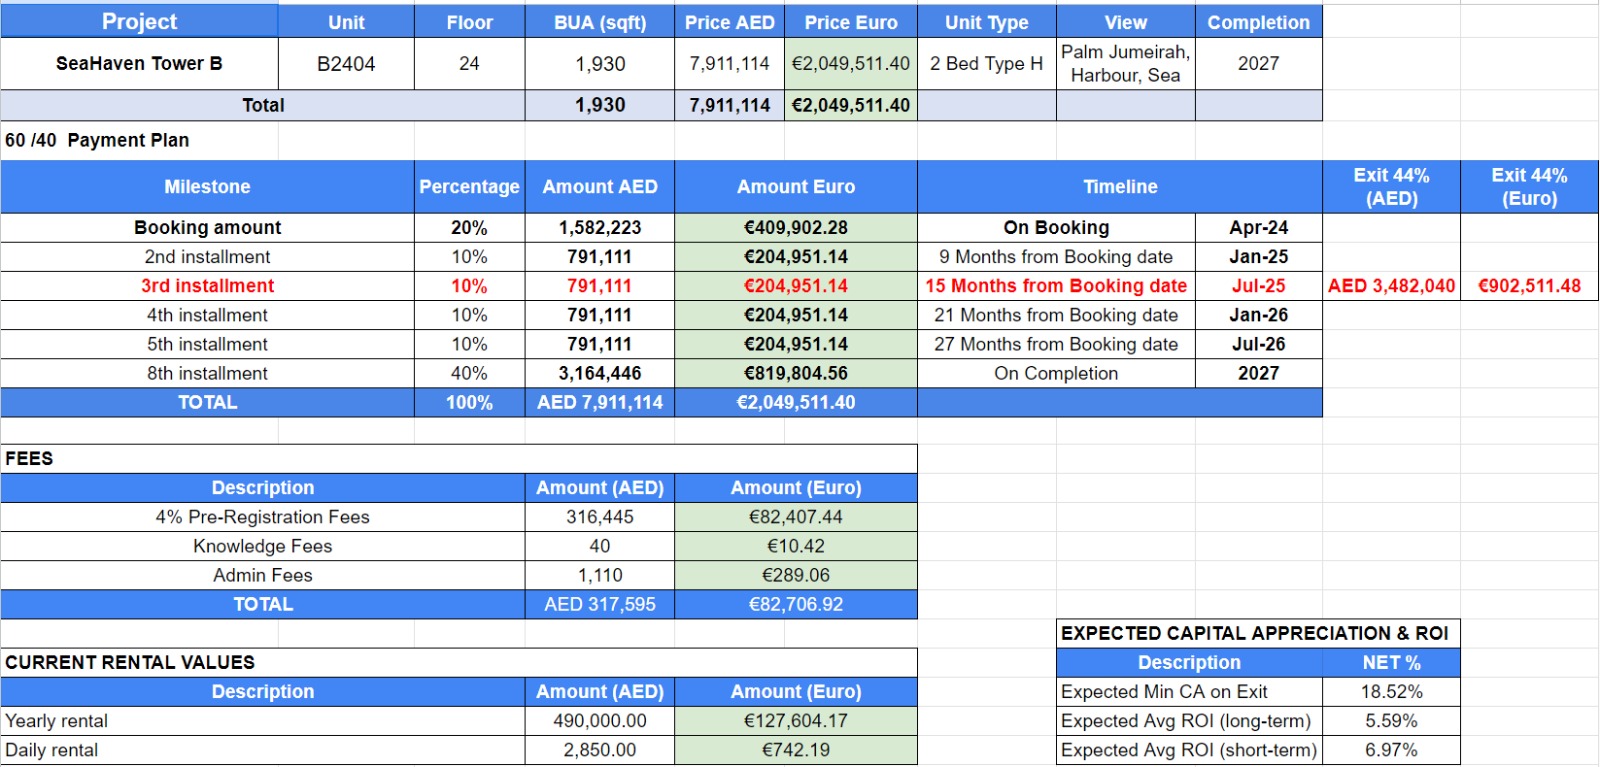
Task: Click the €819,804.56 amount cell
Action: tap(796, 373)
